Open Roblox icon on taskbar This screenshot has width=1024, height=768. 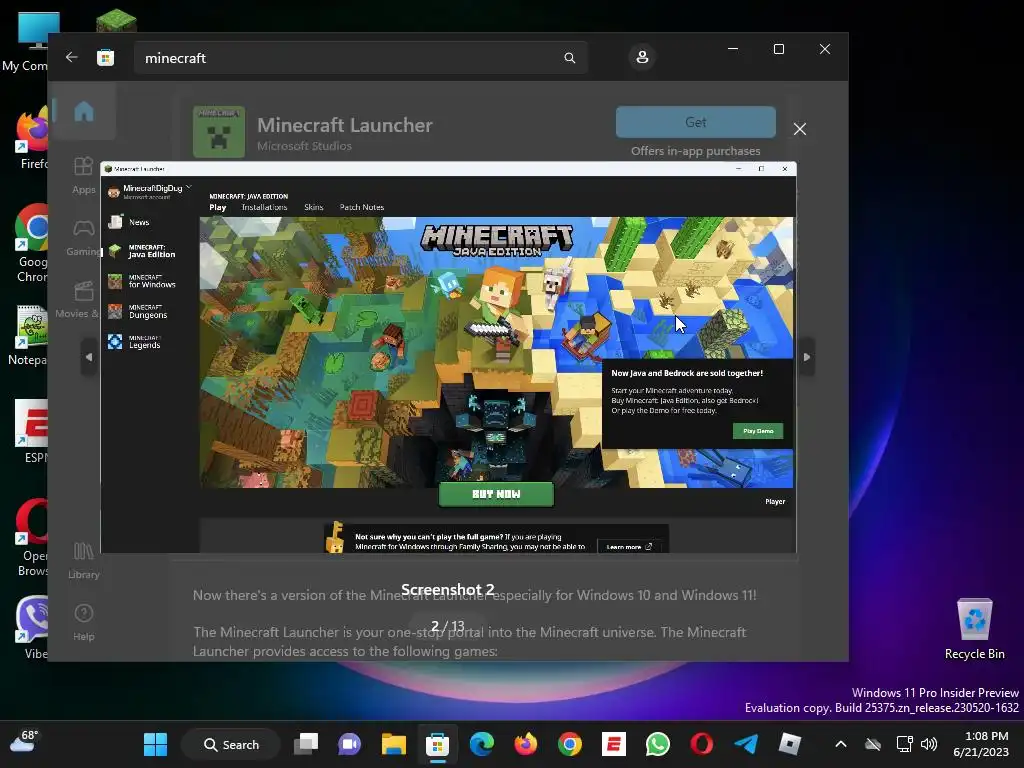(x=790, y=744)
